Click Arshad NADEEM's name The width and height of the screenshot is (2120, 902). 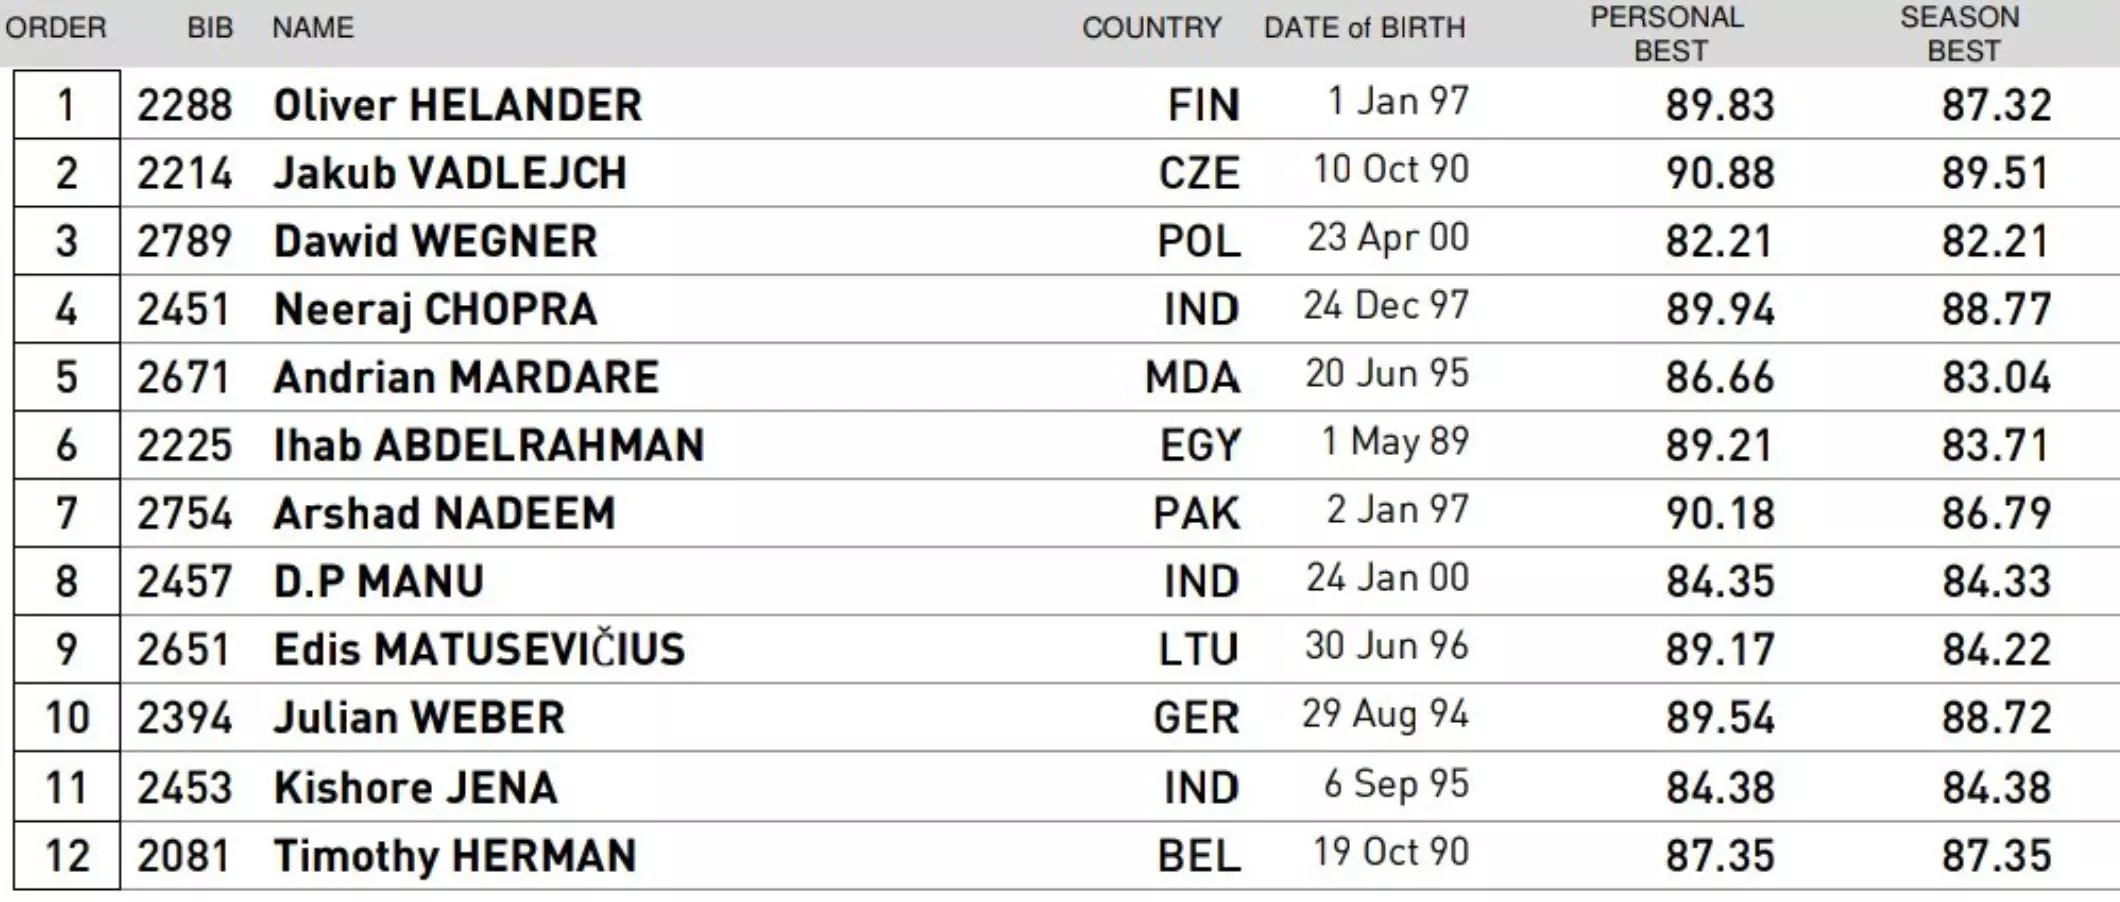[444, 513]
